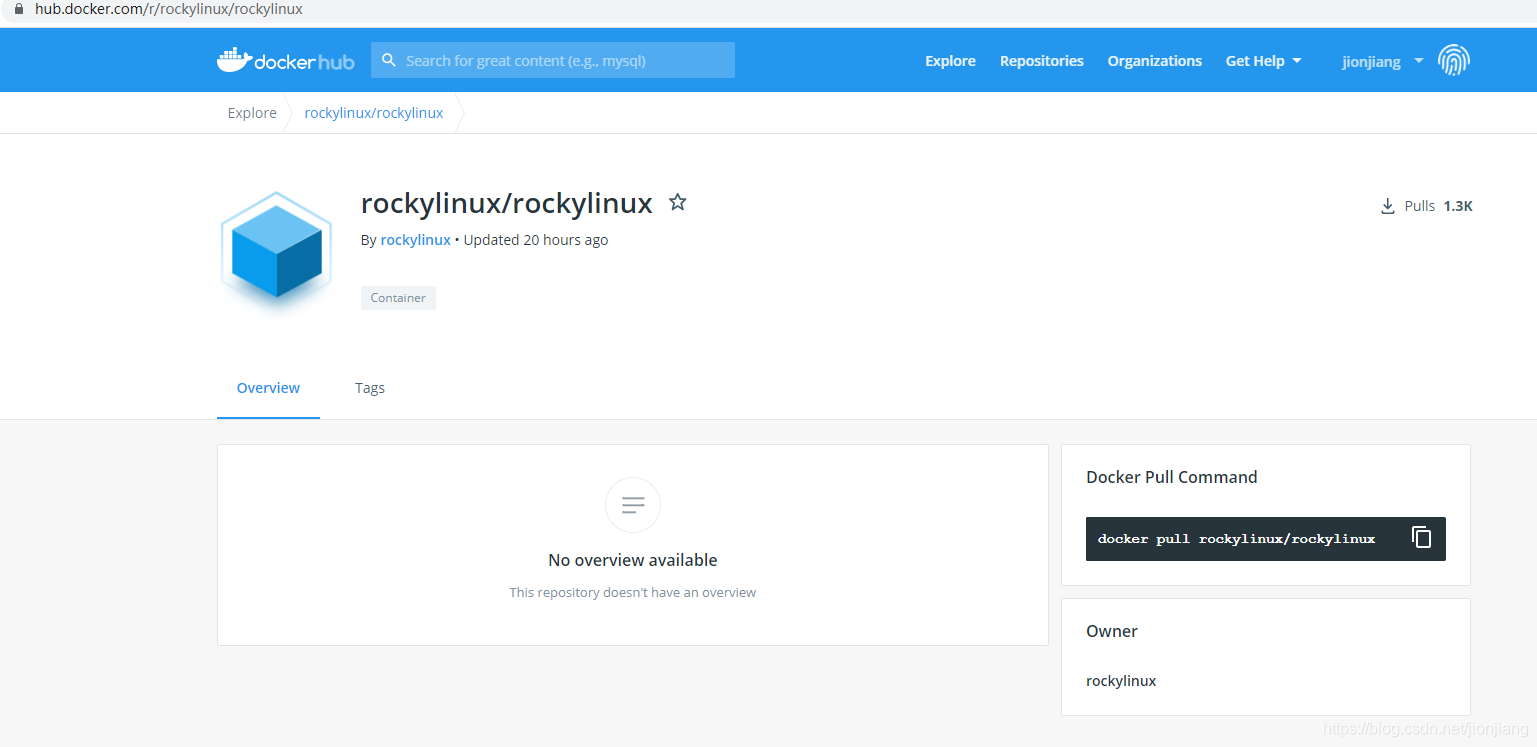Click the Pulls 1.3K count

[x=1458, y=206]
